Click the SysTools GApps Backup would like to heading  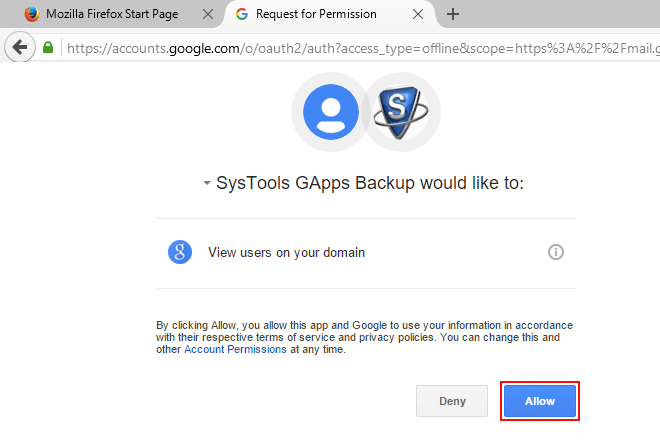coord(370,183)
